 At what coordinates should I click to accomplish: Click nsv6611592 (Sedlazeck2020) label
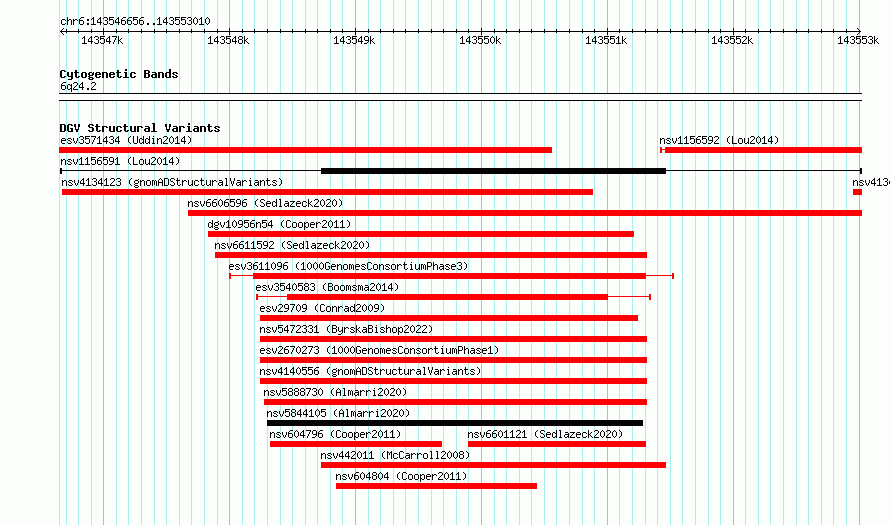tap(292, 245)
